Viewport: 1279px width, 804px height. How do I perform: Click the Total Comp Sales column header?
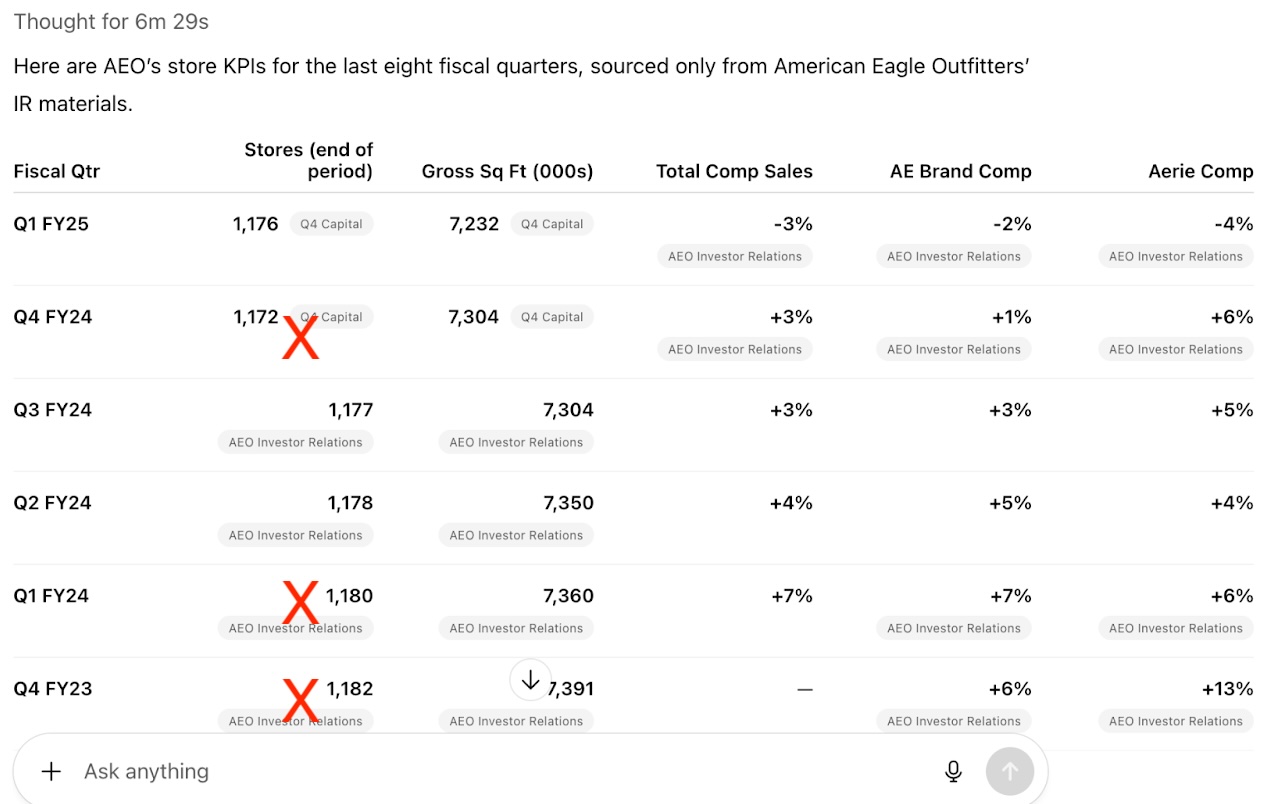(x=734, y=171)
